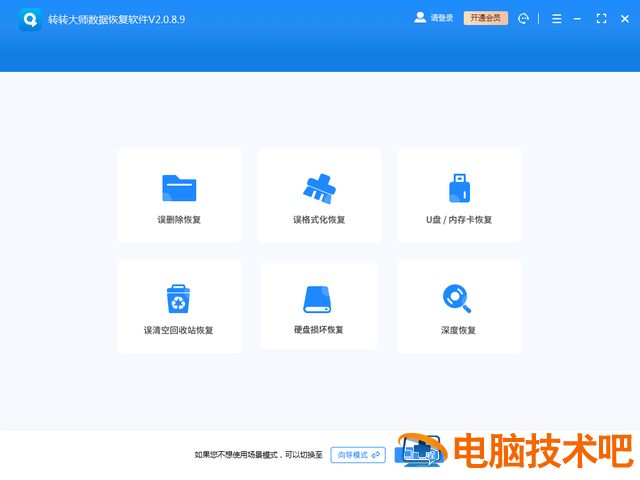Click the 误清空回收站恢复 label
640x480 pixels.
tap(179, 330)
